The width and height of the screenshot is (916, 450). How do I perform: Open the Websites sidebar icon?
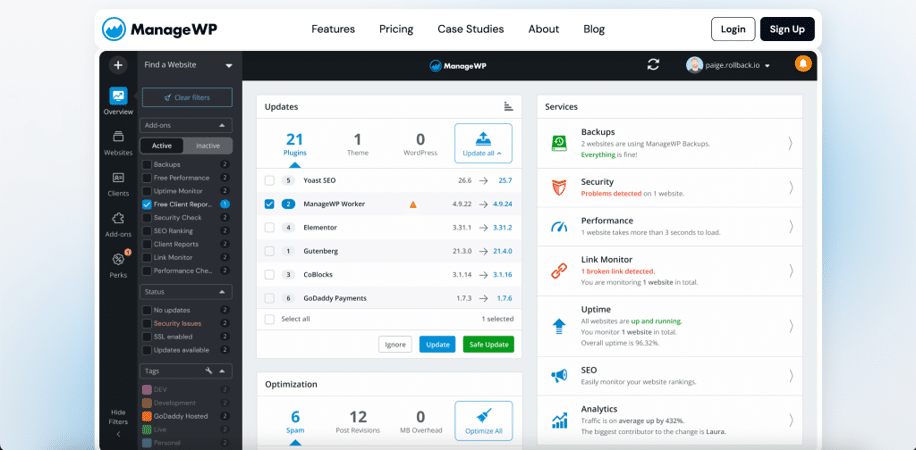118,137
